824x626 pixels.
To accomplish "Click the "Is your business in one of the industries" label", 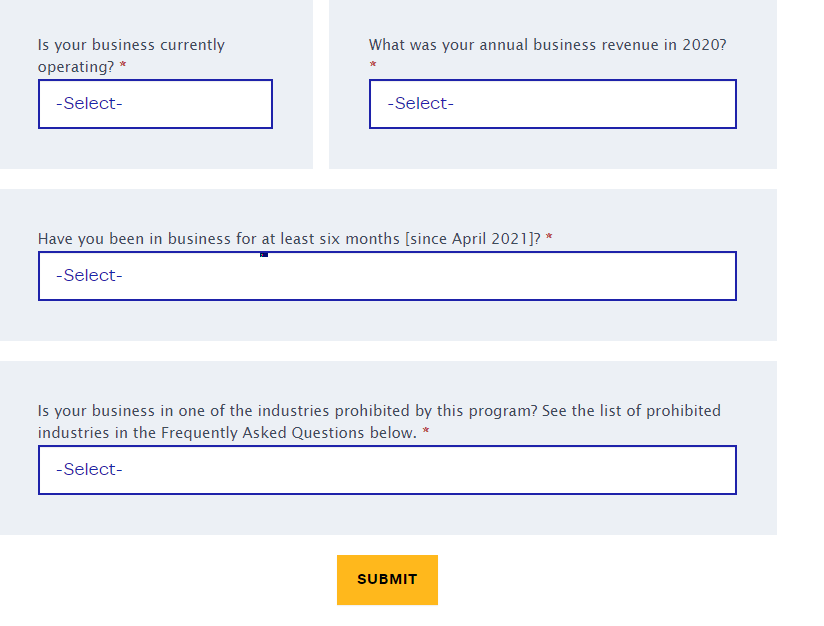I will (x=378, y=411).
